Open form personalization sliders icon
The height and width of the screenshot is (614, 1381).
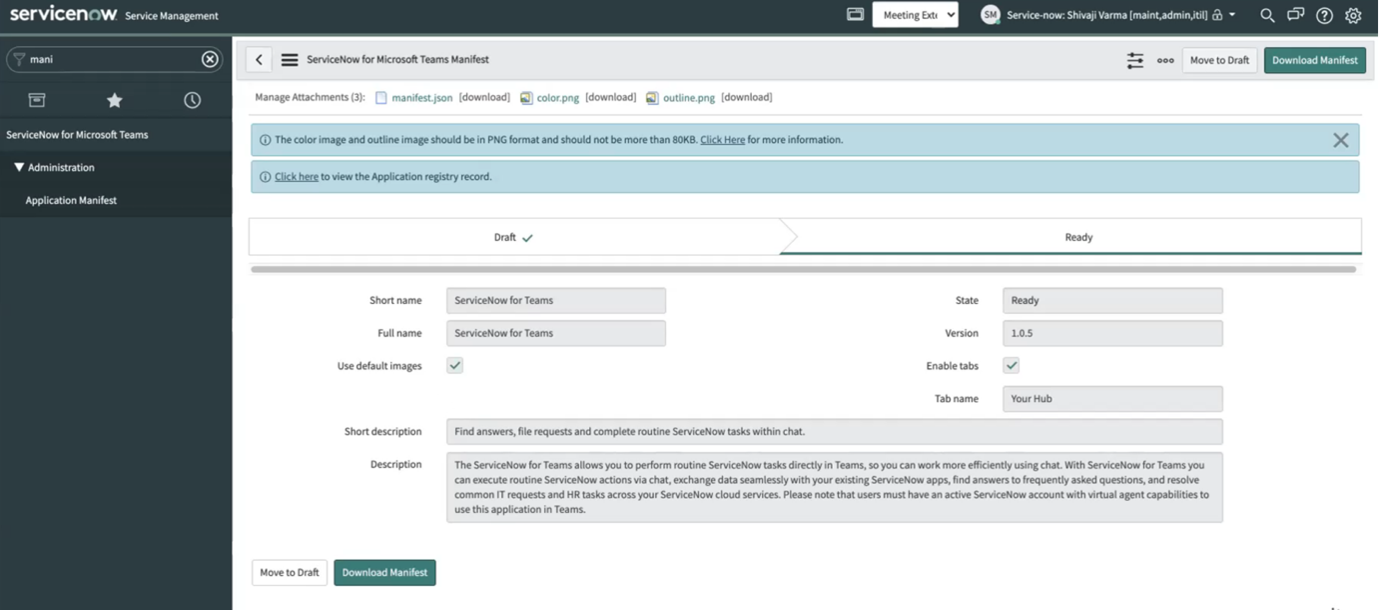pos(1135,60)
